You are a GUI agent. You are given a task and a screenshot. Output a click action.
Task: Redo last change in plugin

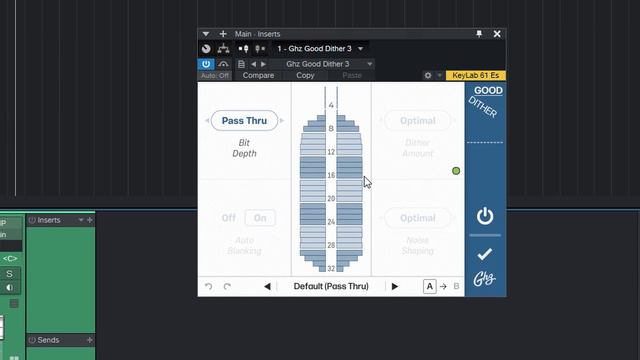[227, 287]
